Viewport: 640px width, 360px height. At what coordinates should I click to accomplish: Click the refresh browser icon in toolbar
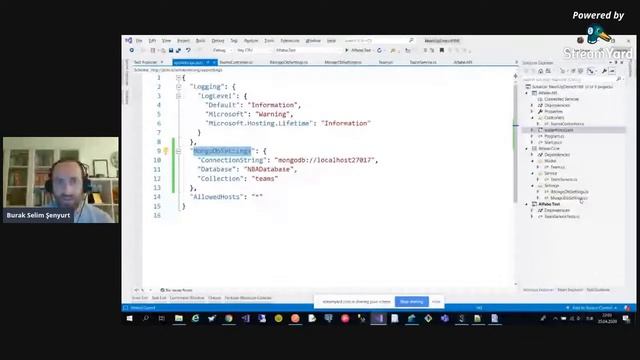click(379, 50)
